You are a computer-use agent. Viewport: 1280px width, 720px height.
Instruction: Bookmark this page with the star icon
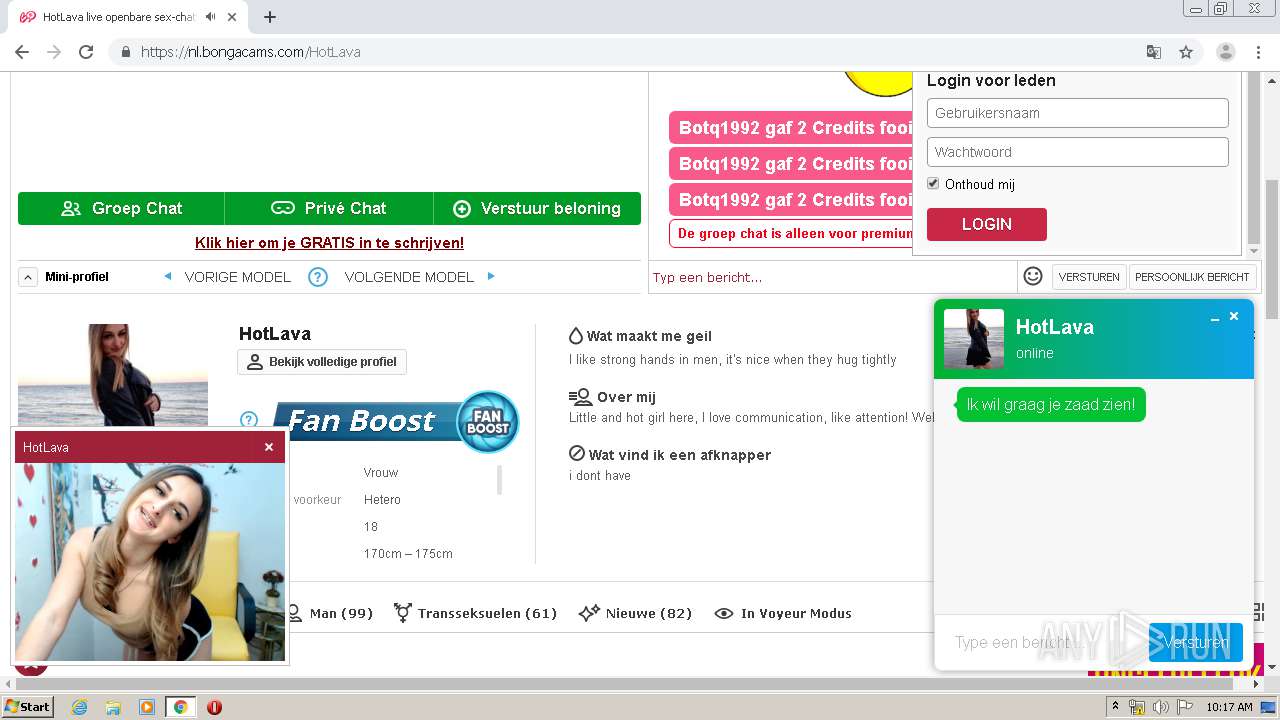tap(1186, 52)
